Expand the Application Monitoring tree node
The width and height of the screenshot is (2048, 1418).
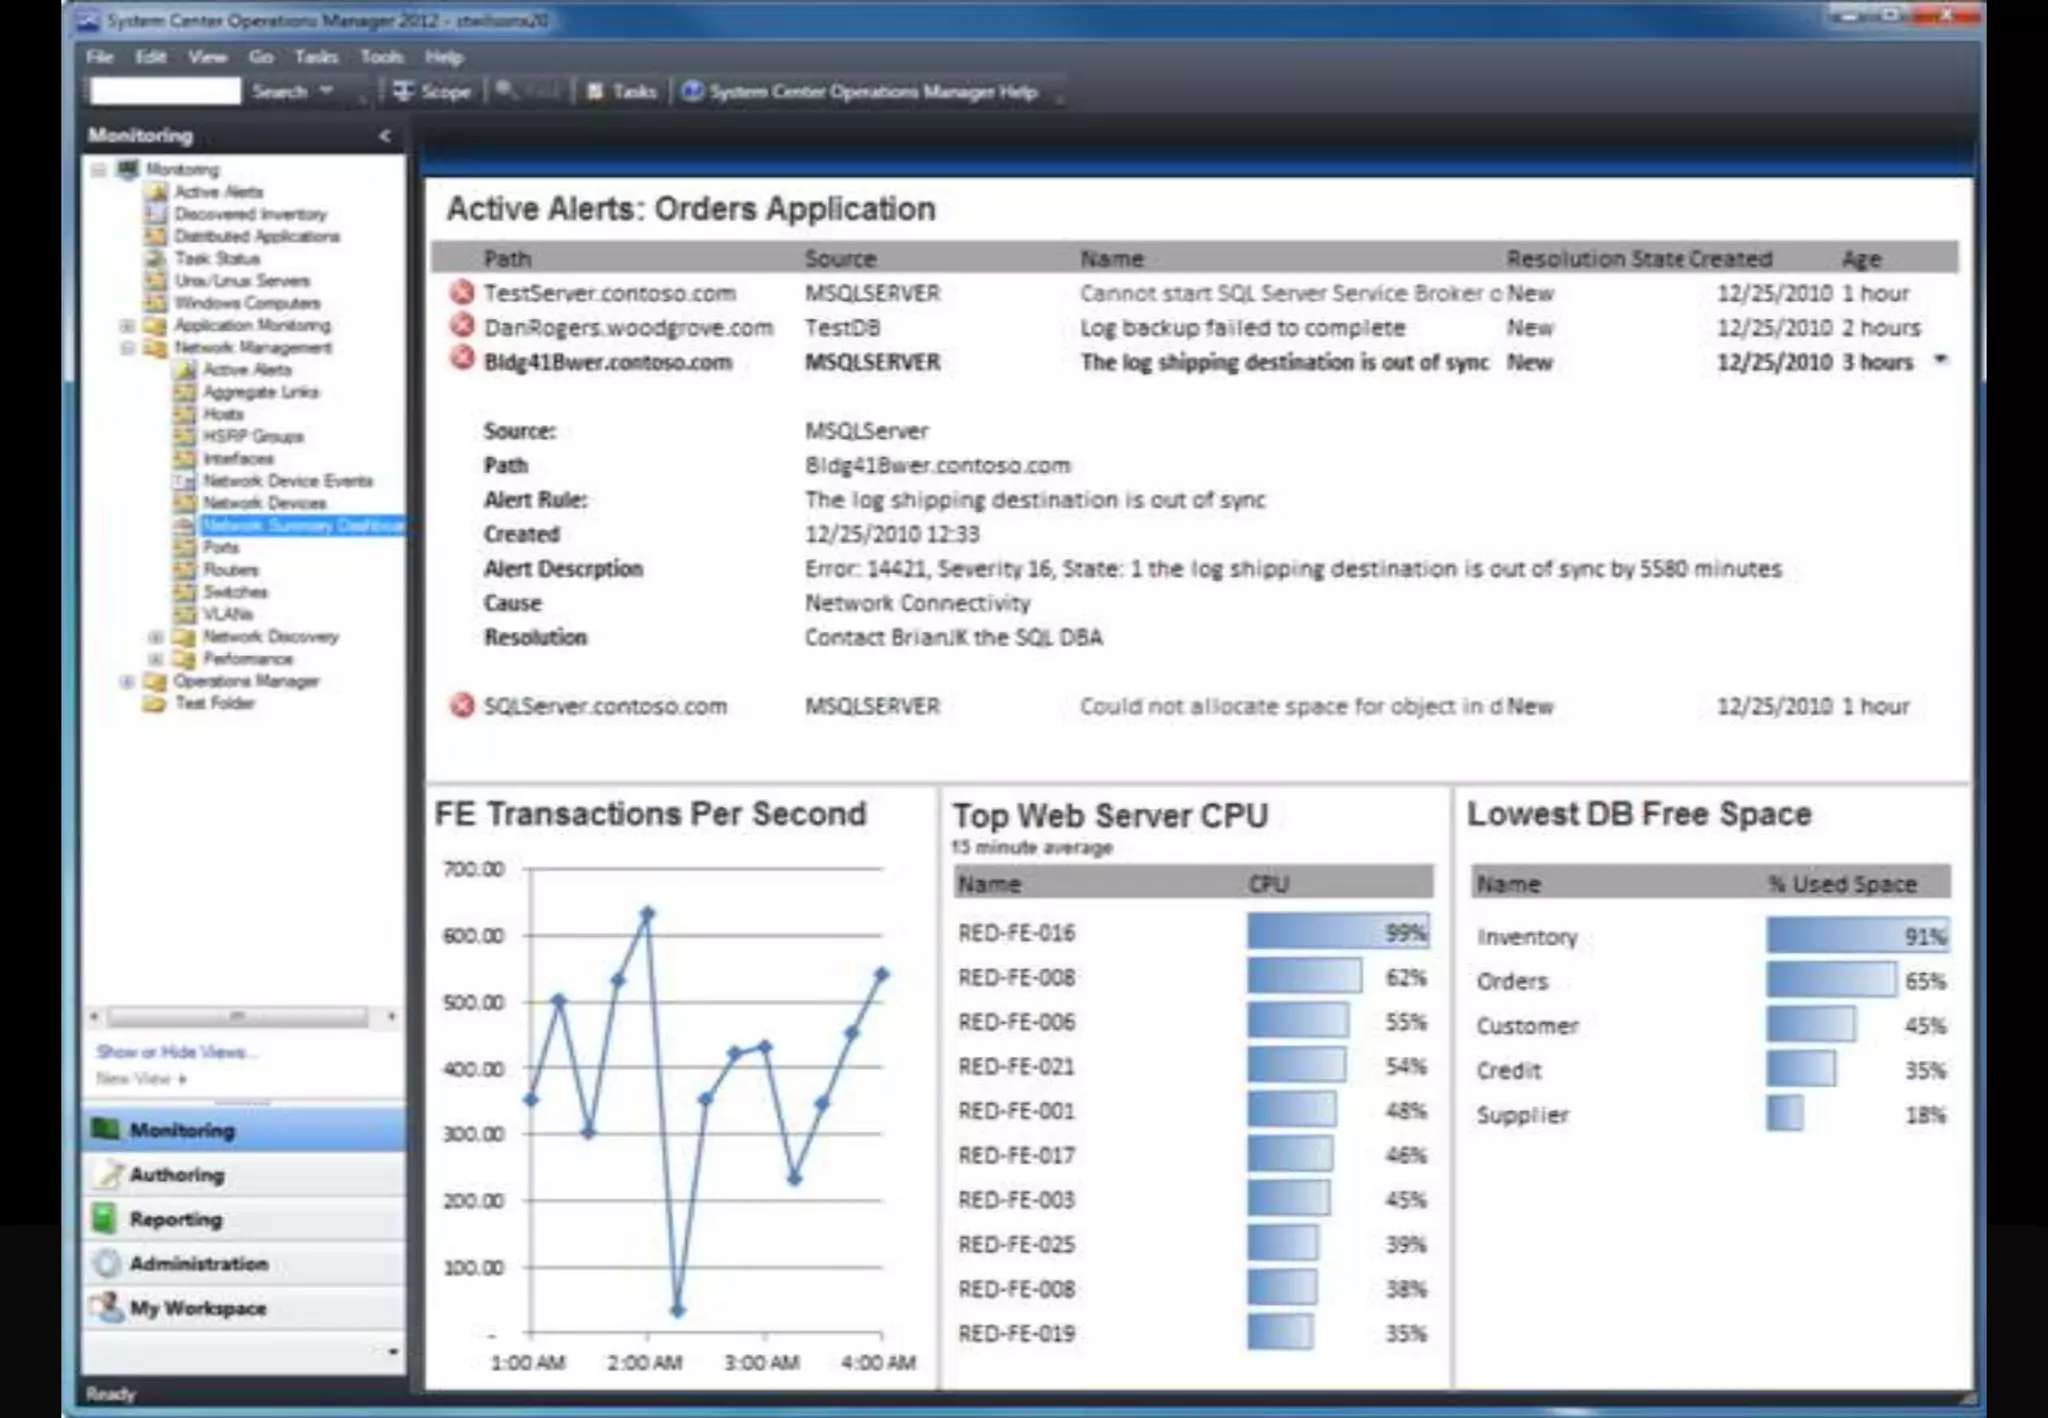[128, 326]
